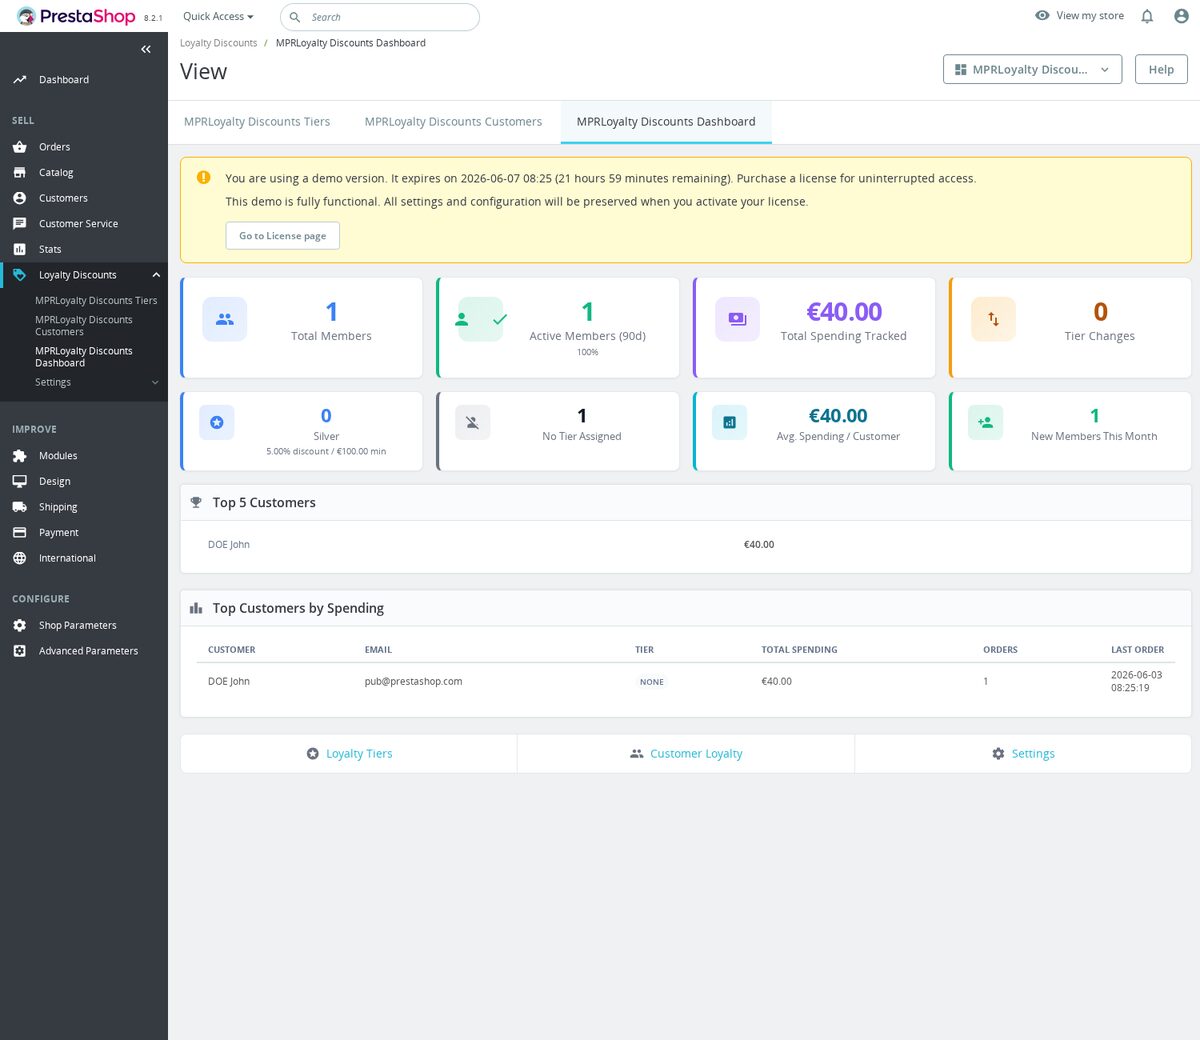Open the Catalog menu item

[x=56, y=173]
